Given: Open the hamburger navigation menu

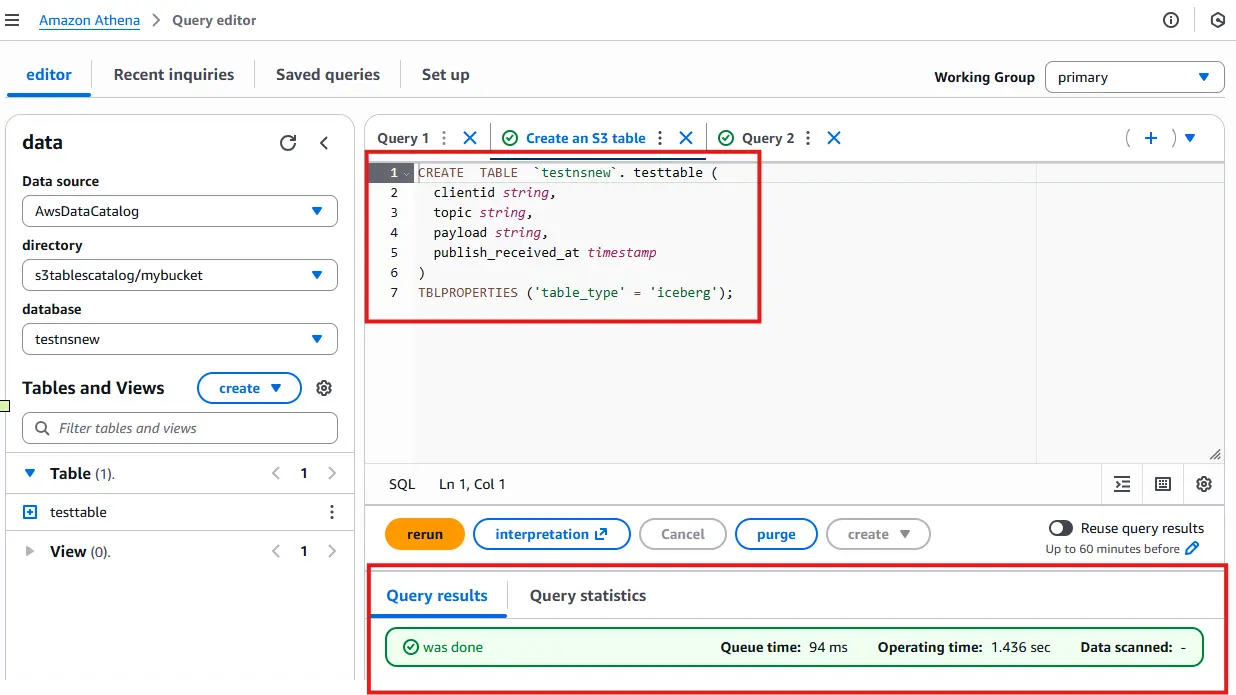Looking at the screenshot, I should (x=12, y=20).
